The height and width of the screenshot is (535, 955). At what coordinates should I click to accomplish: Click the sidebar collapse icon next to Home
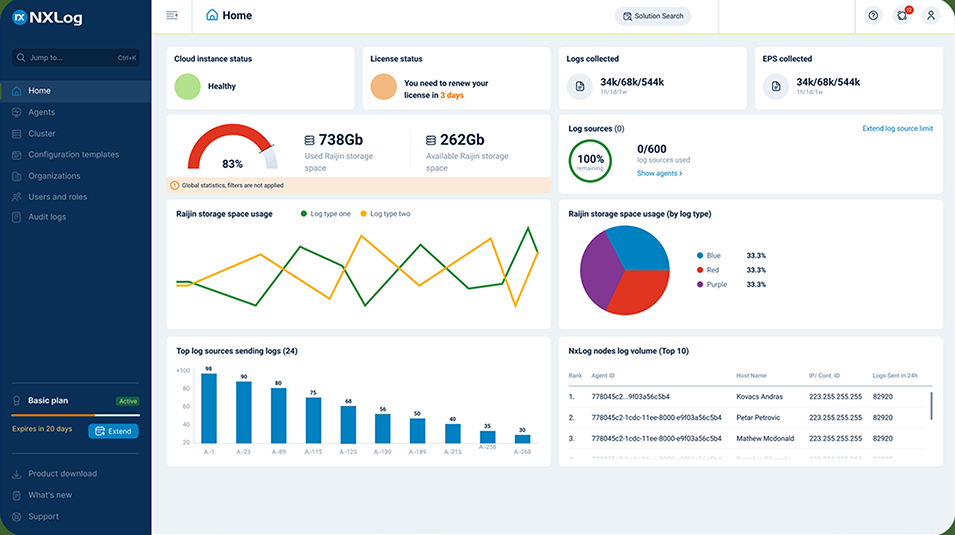(172, 15)
